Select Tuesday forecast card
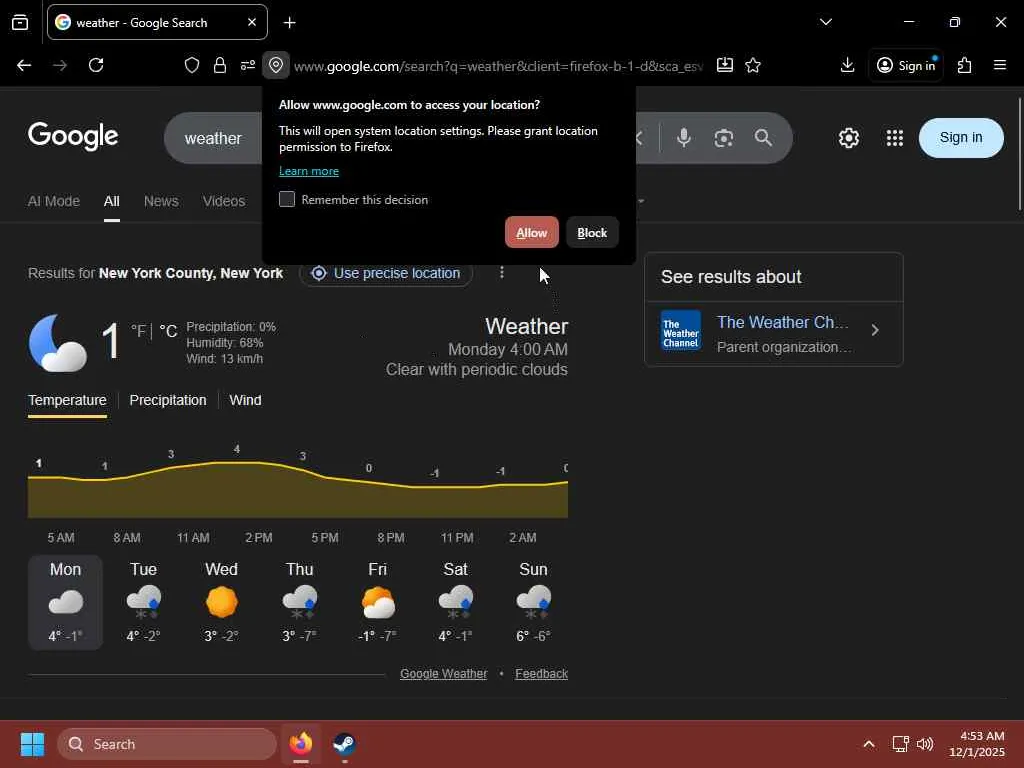The width and height of the screenshot is (1024, 768). [143, 602]
